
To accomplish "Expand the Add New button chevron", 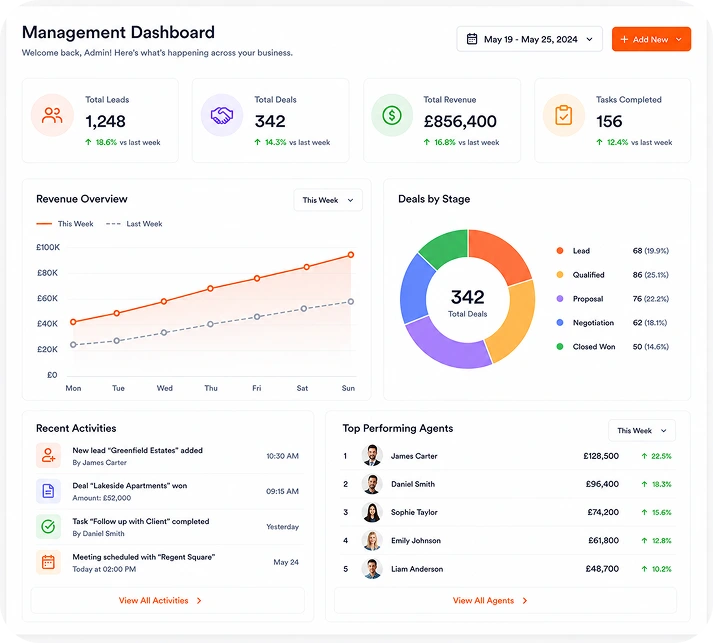I will pos(679,40).
